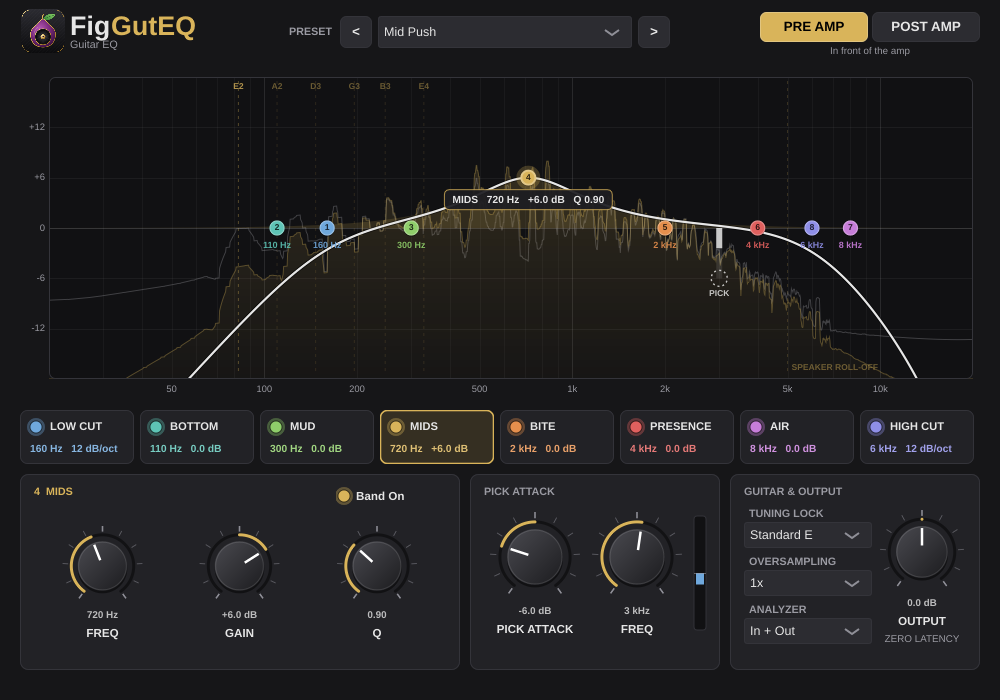This screenshot has height=700, width=1000.
Task: Select the BITE band card
Action: (x=557, y=437)
